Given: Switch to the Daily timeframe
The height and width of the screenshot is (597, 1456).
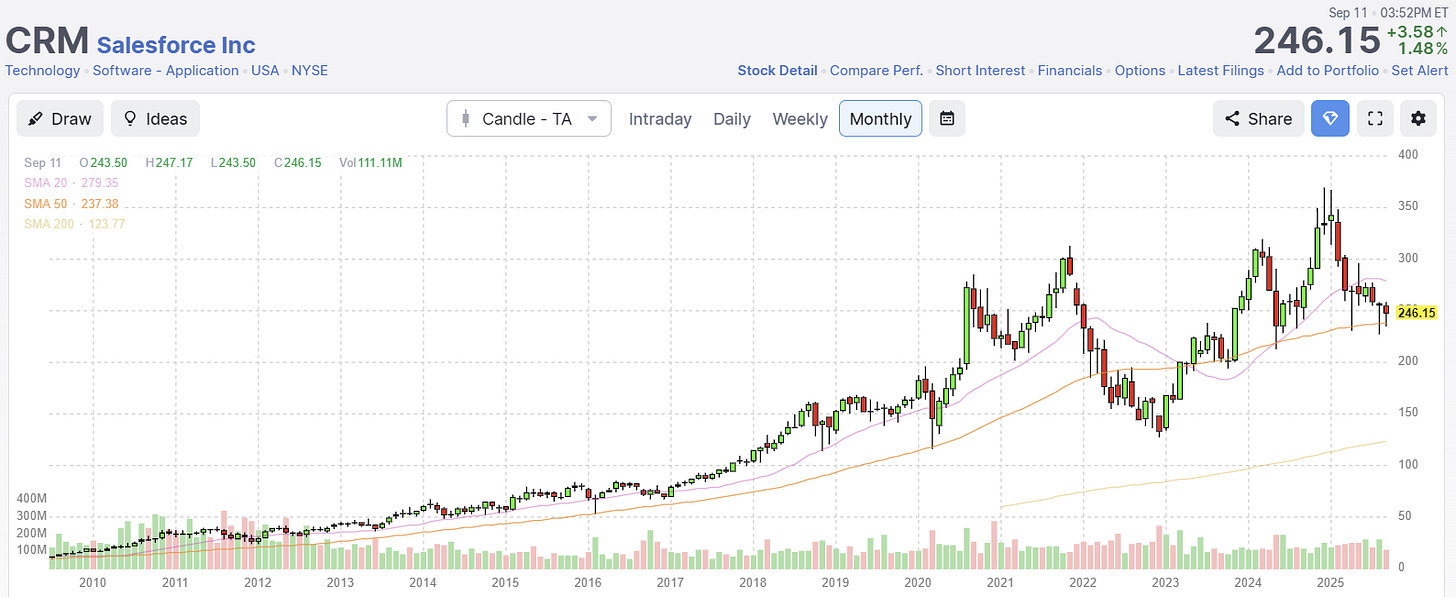Looking at the screenshot, I should [x=732, y=119].
